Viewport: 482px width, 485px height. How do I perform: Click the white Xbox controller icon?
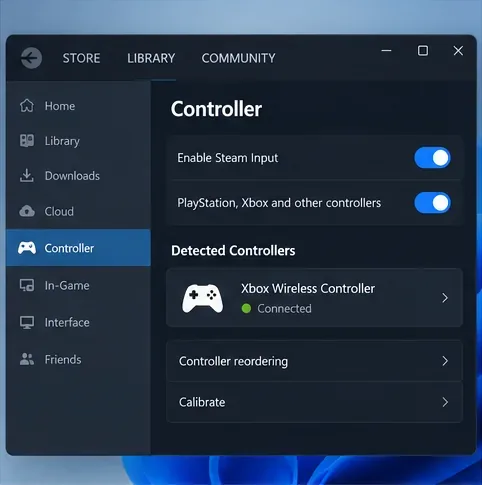pos(202,298)
